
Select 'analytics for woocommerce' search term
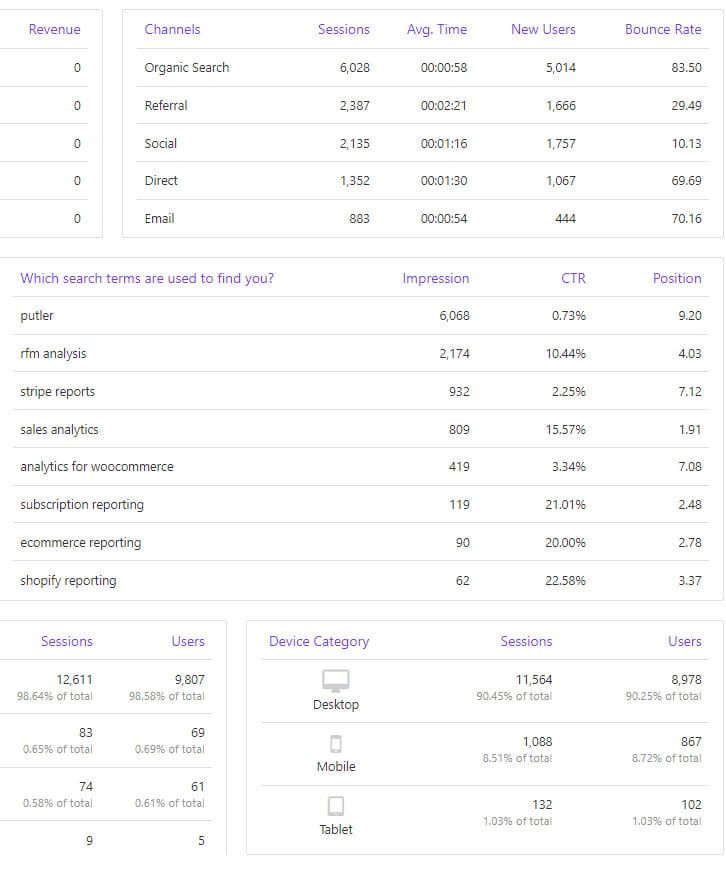(97, 467)
